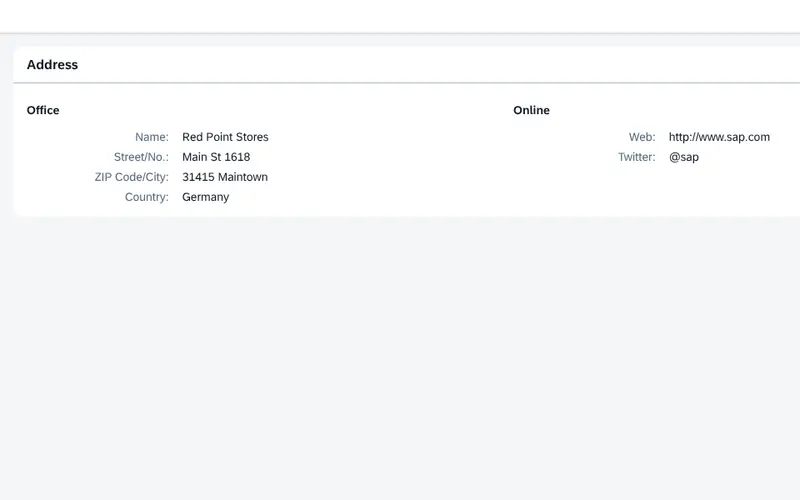Click the @sap Twitter handle
The height and width of the screenshot is (500, 800).
pos(684,157)
